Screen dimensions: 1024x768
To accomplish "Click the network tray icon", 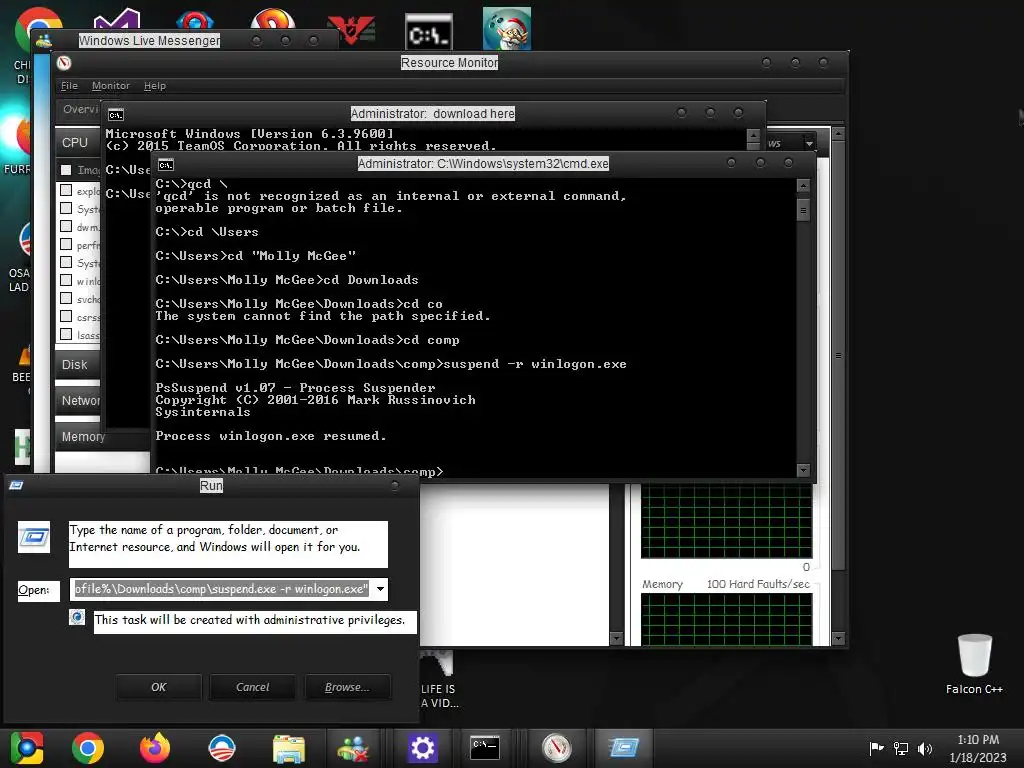I will pos(901,748).
